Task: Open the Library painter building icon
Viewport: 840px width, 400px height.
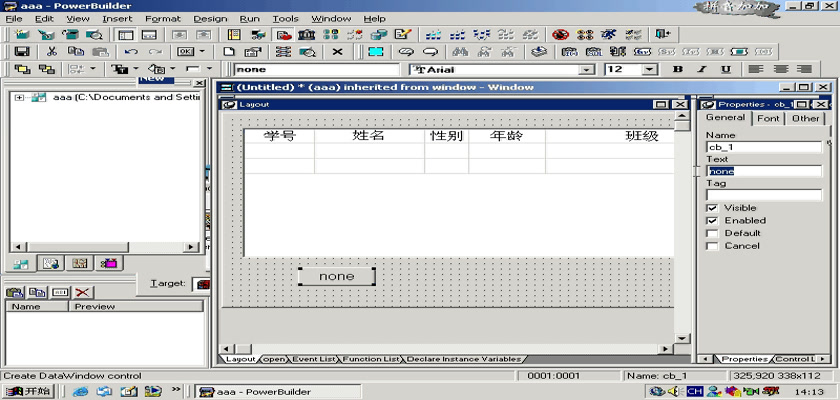Action: pyautogui.click(x=306, y=35)
